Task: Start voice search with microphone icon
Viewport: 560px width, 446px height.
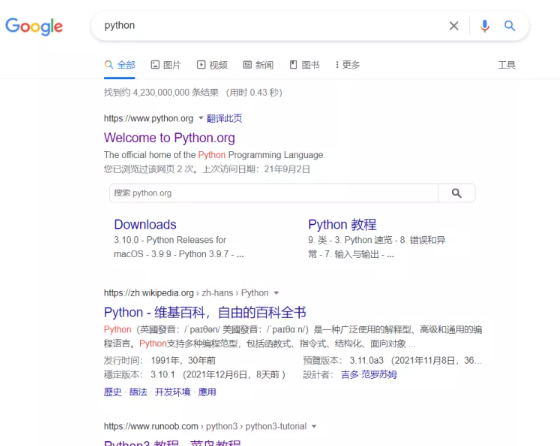Action: pyautogui.click(x=485, y=26)
